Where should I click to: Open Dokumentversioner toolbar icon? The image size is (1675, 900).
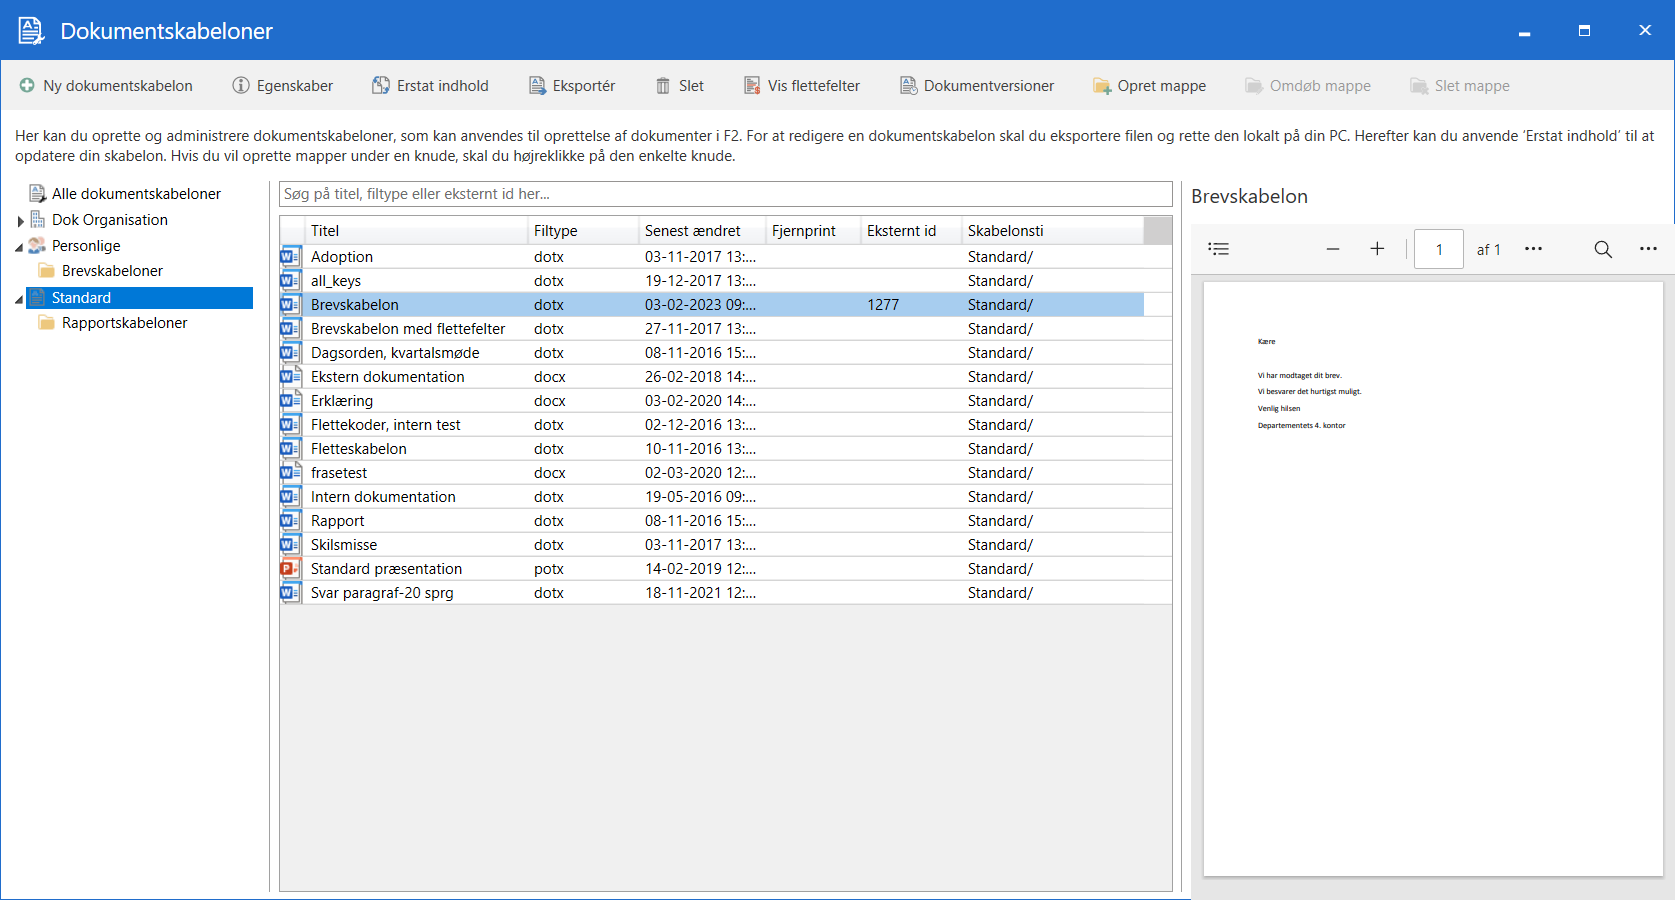908,86
